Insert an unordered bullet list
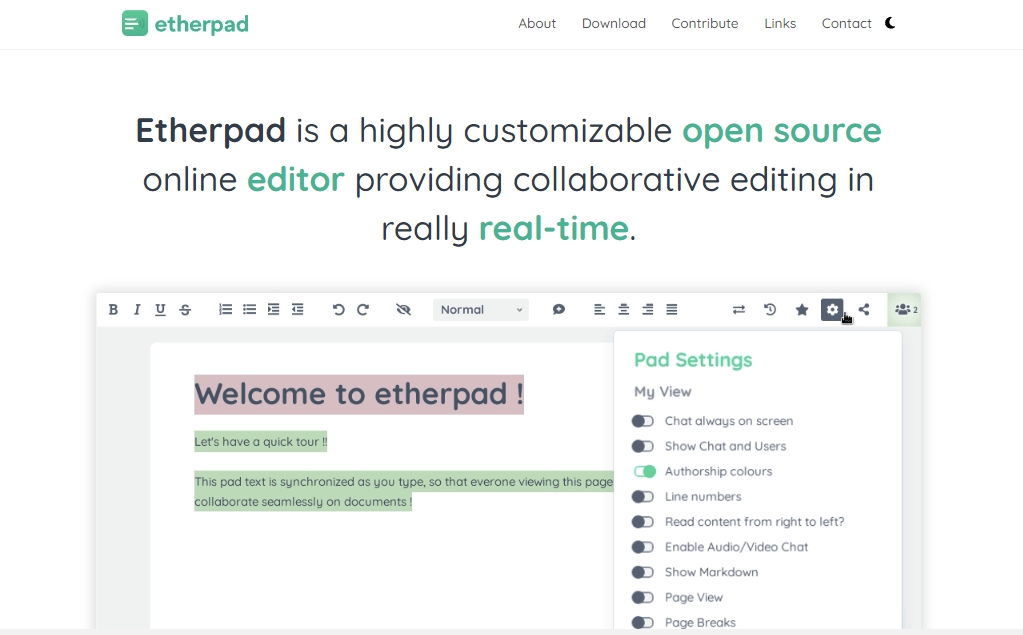The height and width of the screenshot is (635, 1023). coord(249,309)
